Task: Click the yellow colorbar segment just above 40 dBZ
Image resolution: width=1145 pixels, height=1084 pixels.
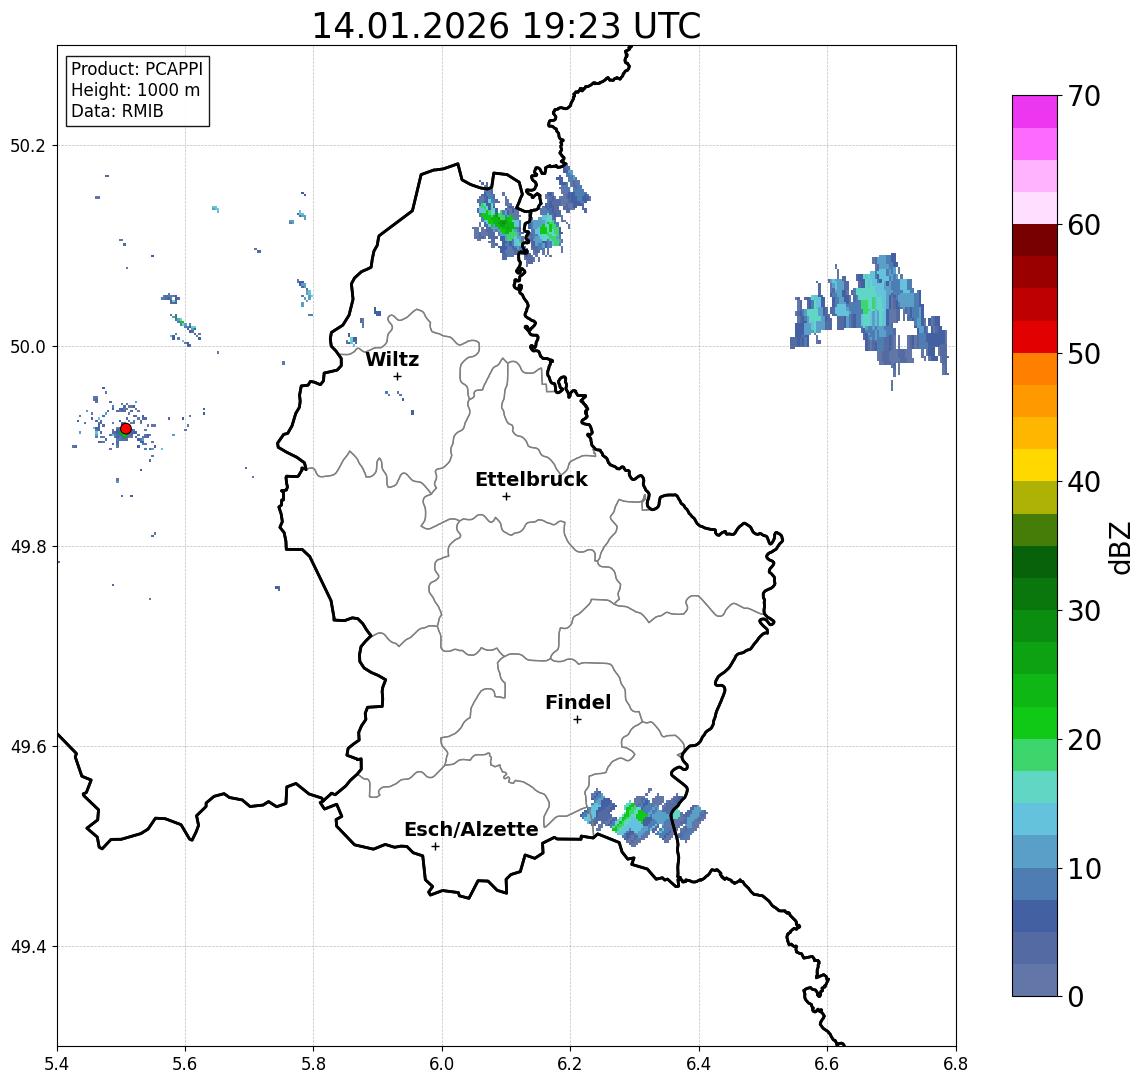Action: tap(1035, 465)
